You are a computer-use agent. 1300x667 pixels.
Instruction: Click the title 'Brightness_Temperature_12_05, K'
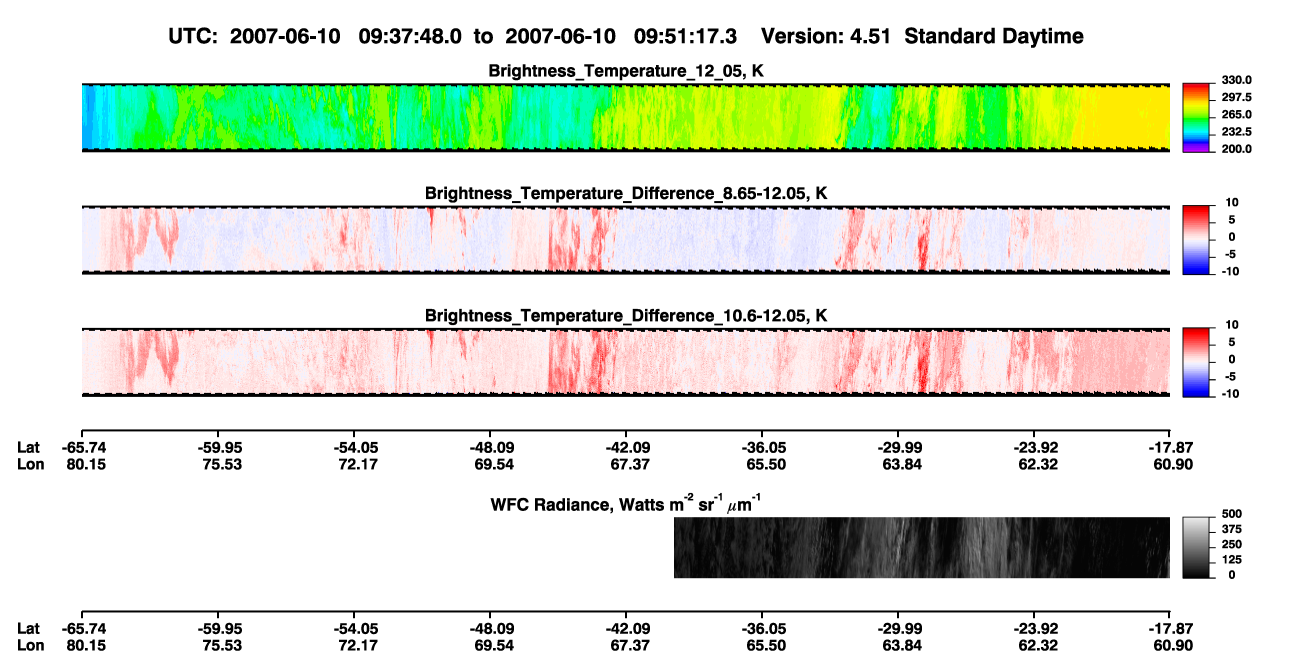point(626,71)
